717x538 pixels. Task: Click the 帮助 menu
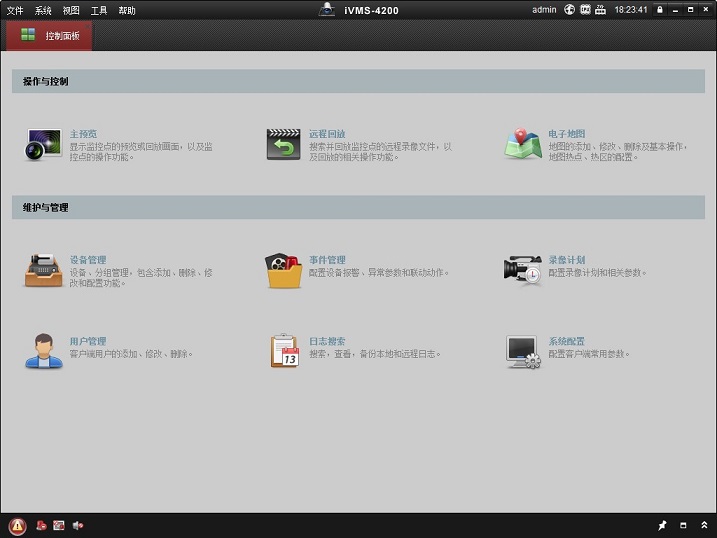(127, 10)
